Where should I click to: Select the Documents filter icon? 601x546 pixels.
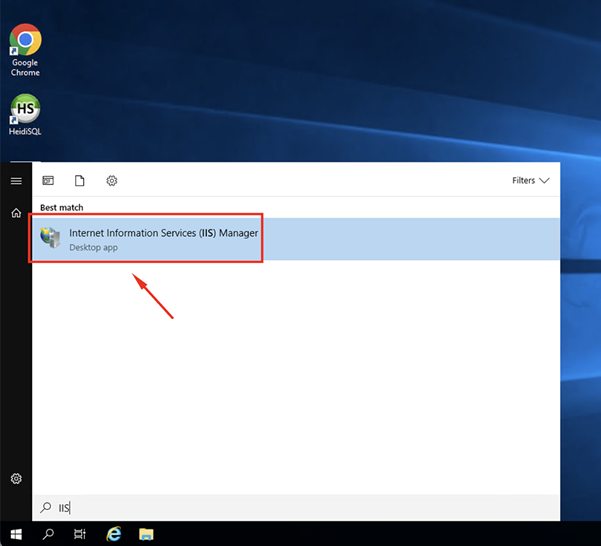(x=80, y=180)
